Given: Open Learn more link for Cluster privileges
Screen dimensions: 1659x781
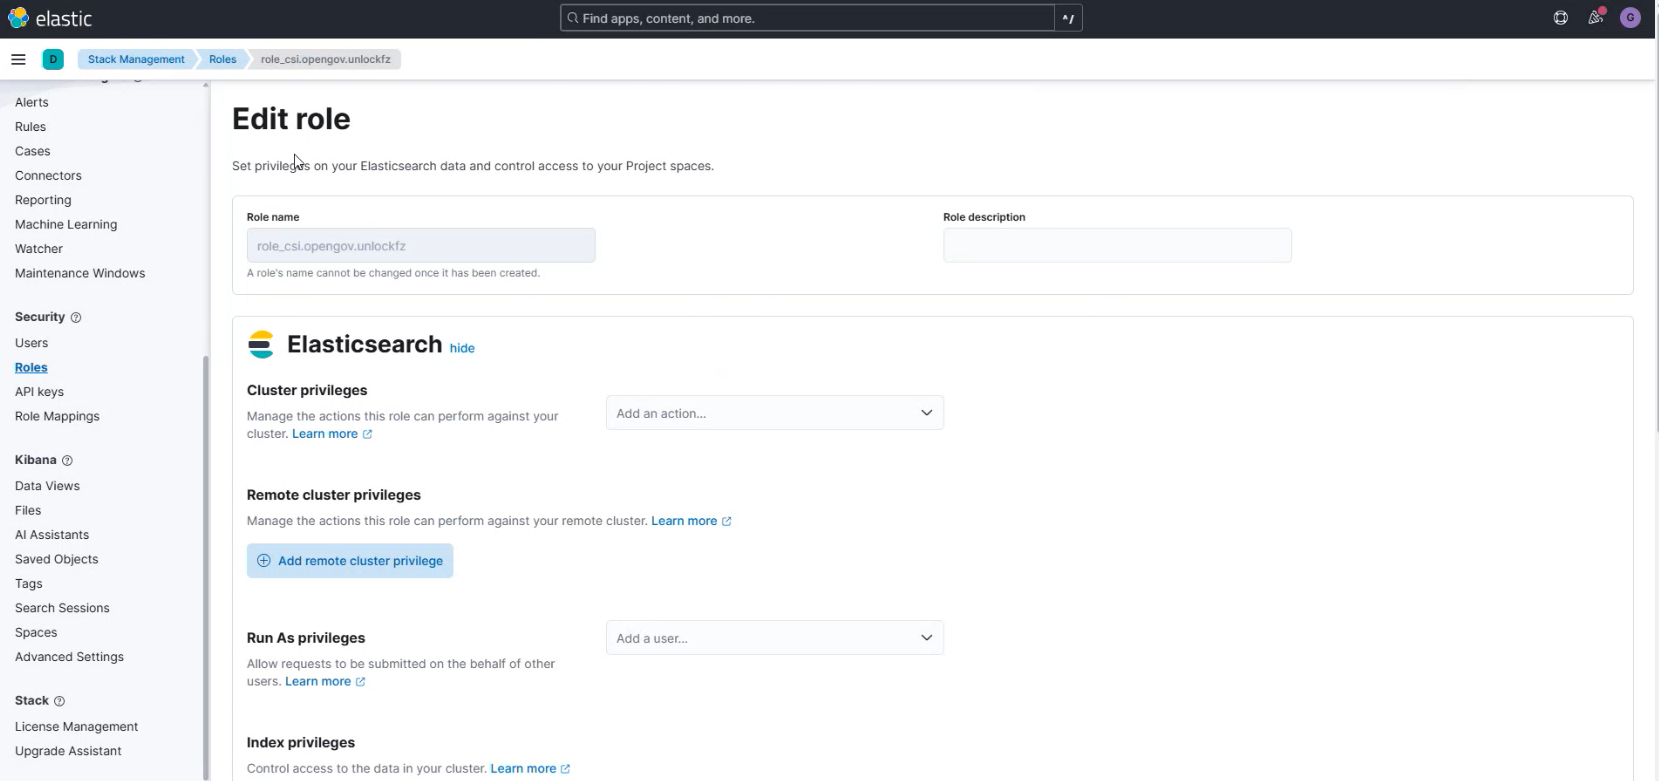Looking at the screenshot, I should pos(325,434).
